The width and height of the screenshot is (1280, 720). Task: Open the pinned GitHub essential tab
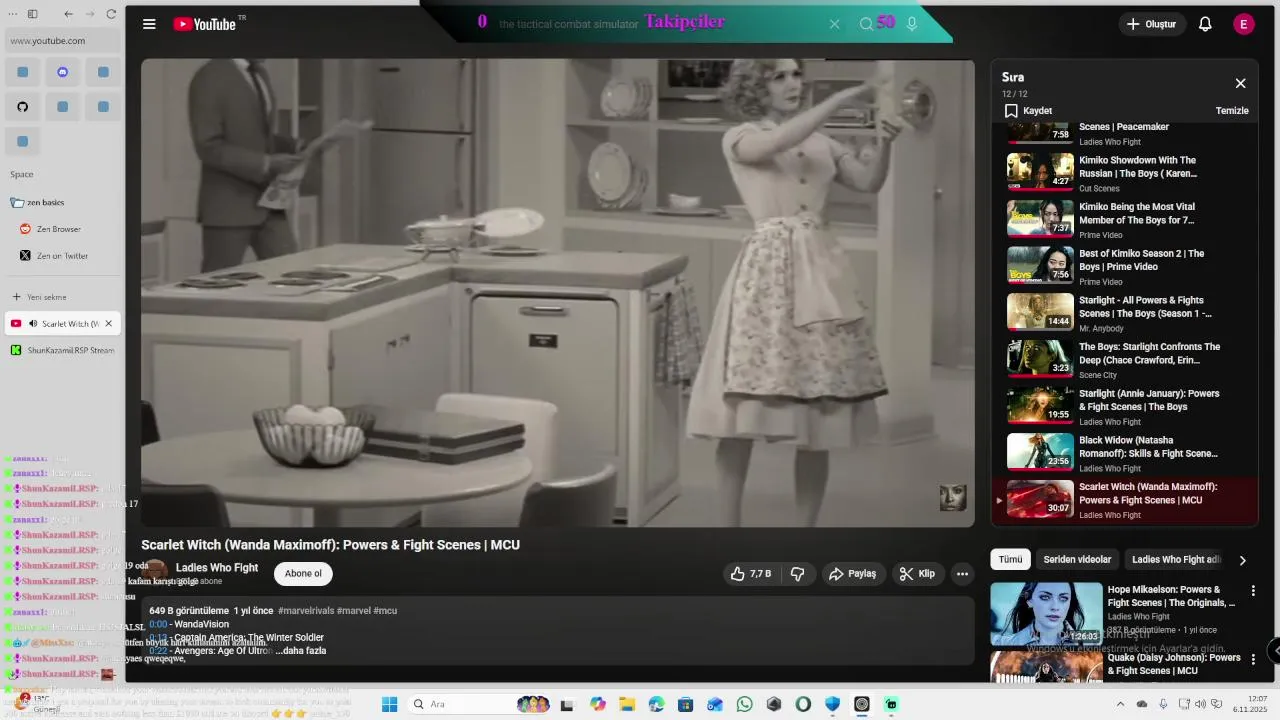23,107
